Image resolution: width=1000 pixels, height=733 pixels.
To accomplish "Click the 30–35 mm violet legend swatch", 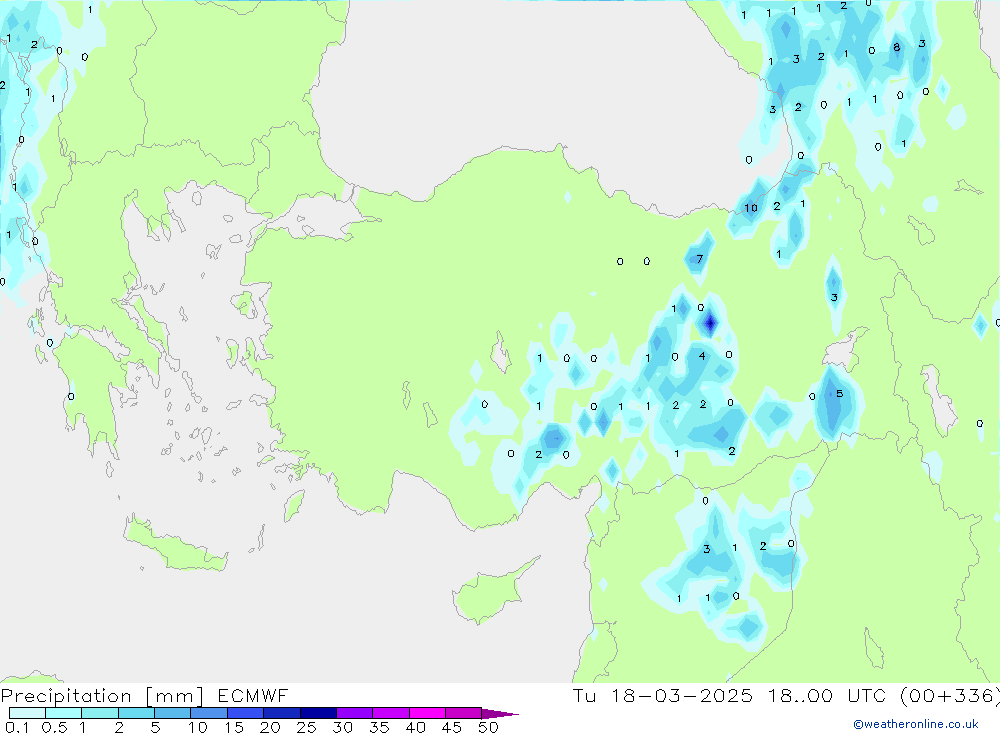I will [355, 713].
